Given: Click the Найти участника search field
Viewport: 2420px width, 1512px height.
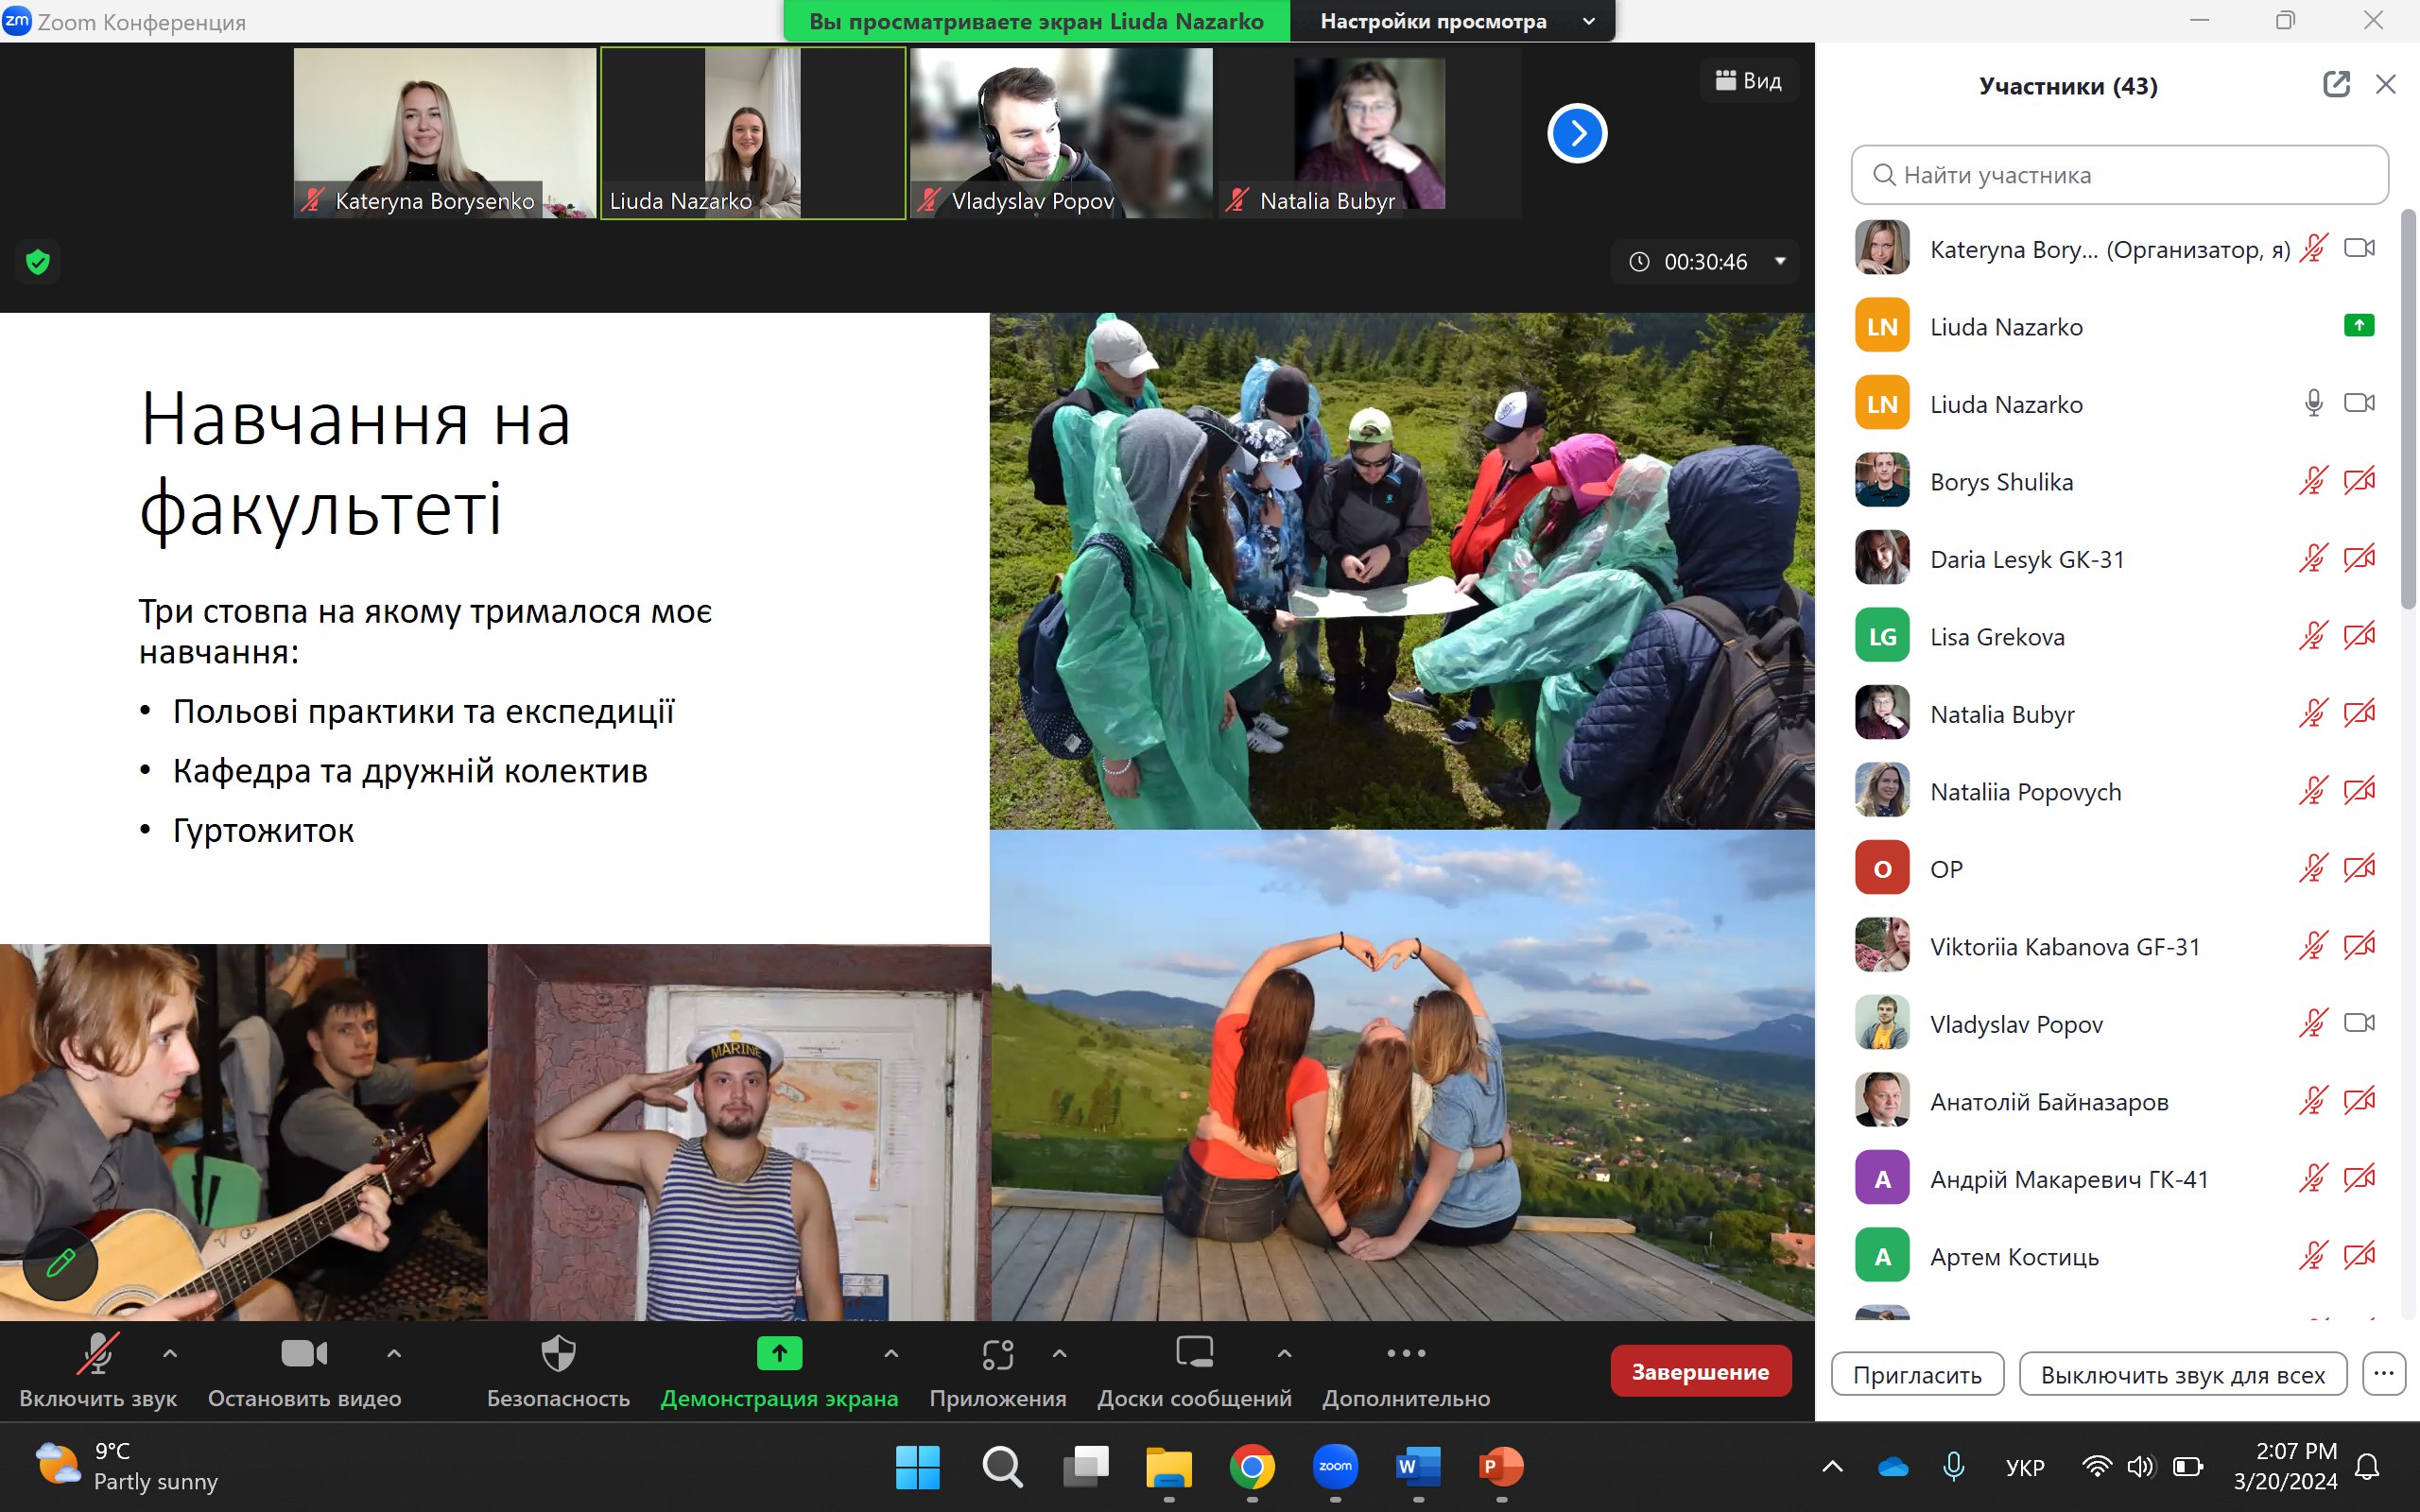Looking at the screenshot, I should click(2120, 175).
